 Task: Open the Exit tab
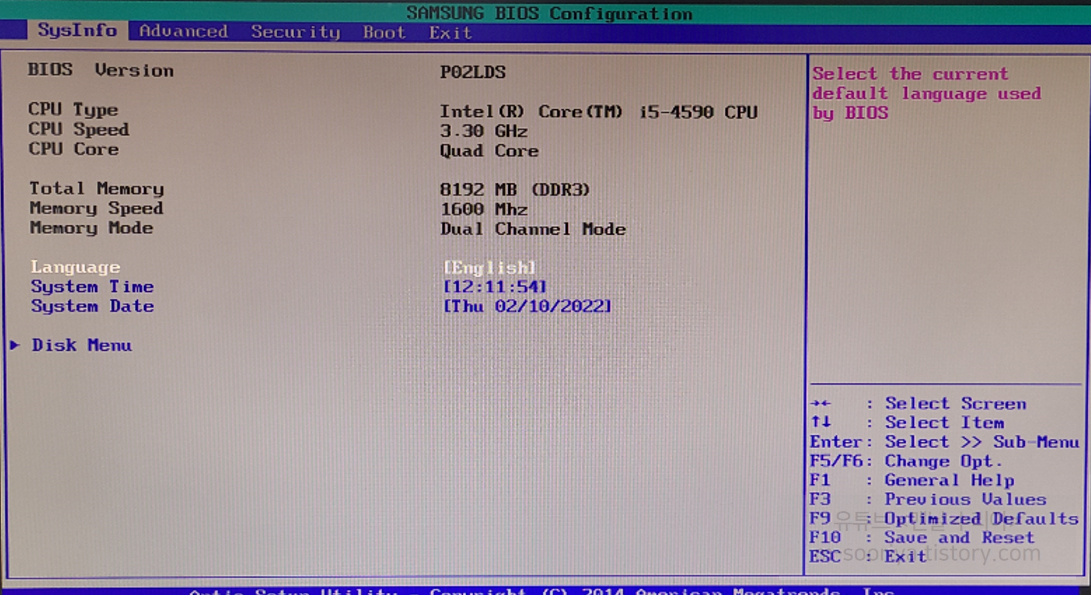click(450, 33)
